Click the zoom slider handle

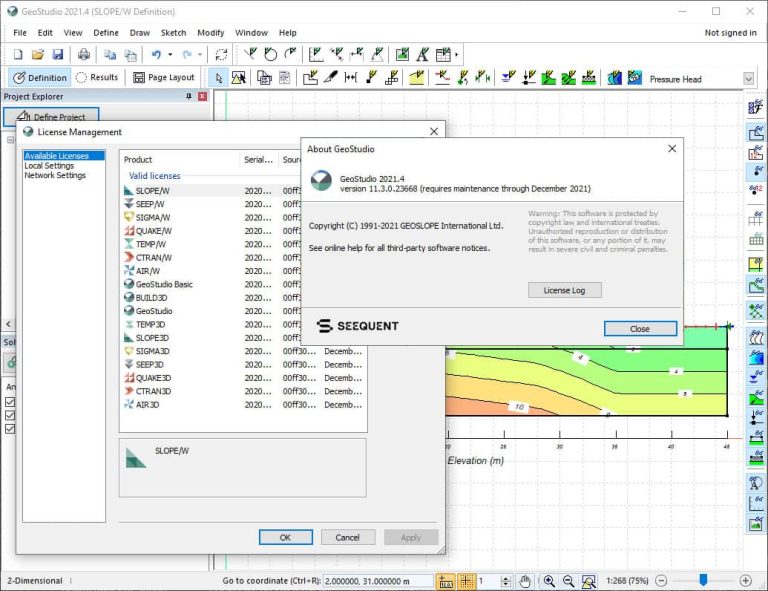(x=703, y=580)
